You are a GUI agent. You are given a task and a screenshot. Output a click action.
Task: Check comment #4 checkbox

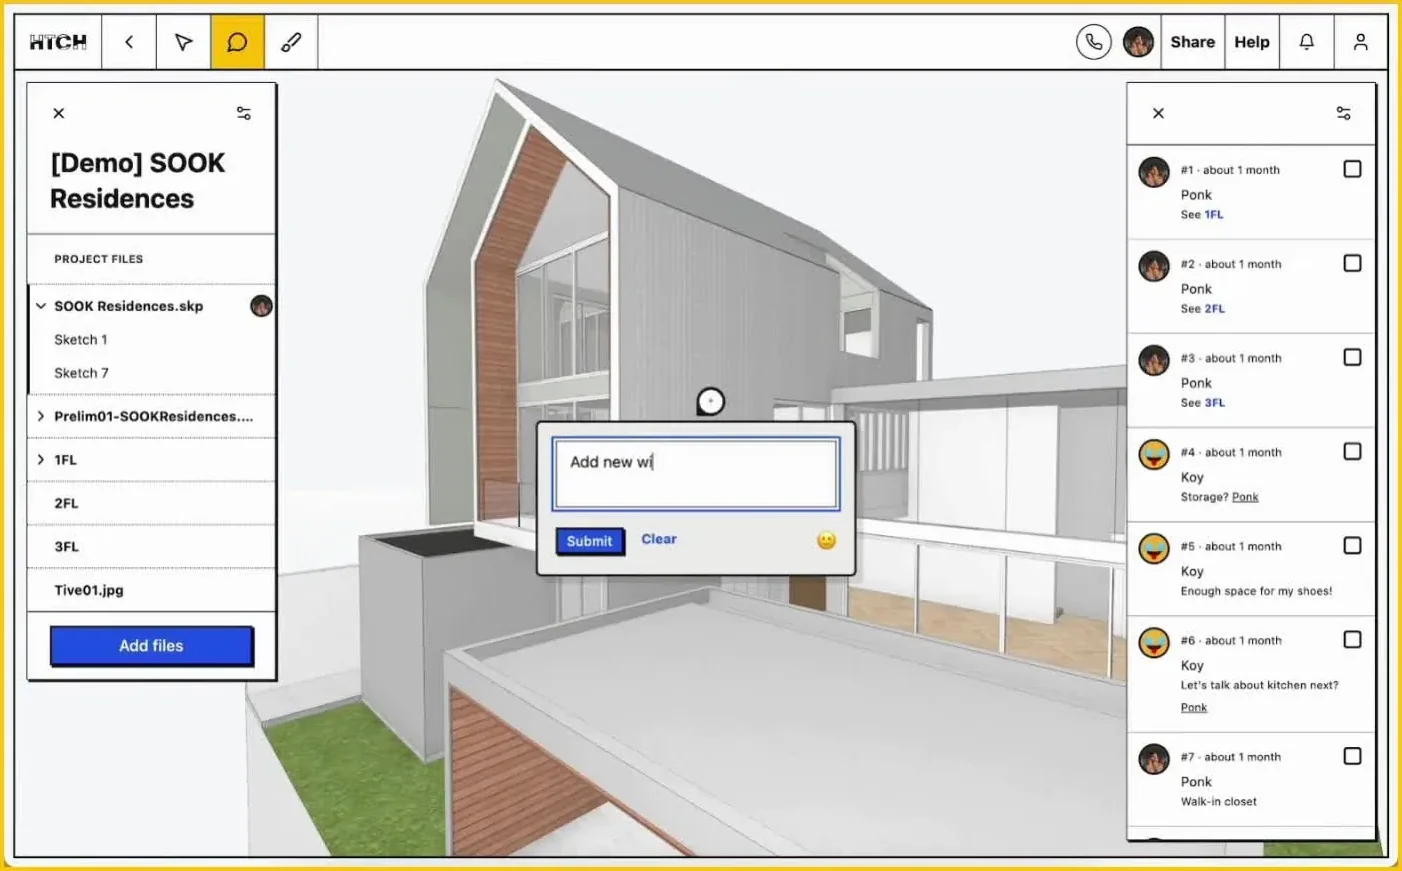coord(1352,451)
